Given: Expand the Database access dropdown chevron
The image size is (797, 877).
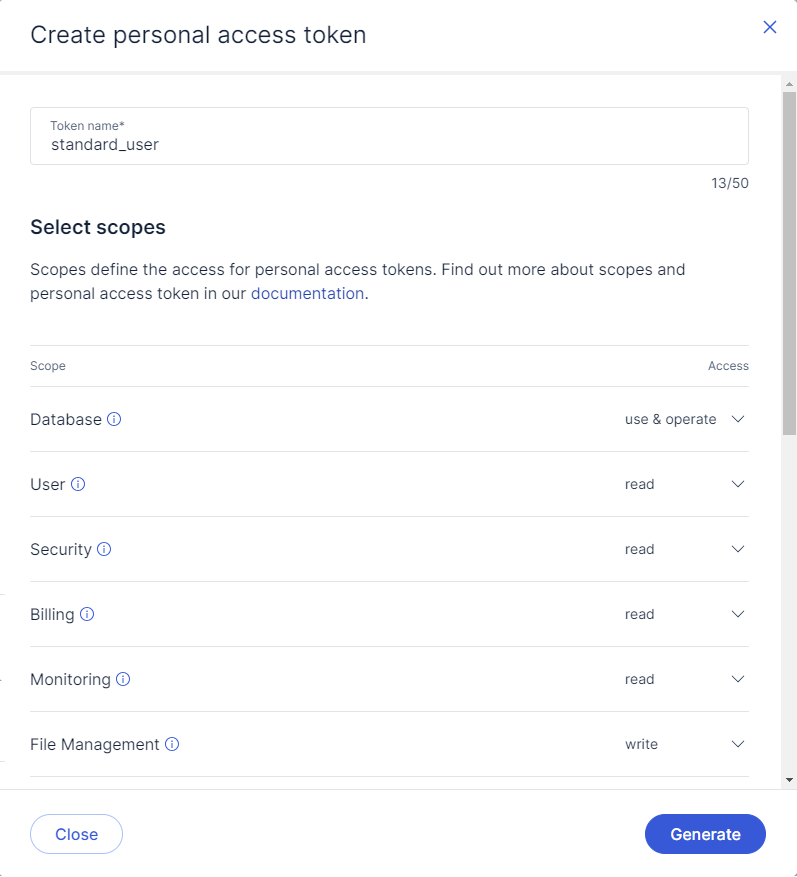Looking at the screenshot, I should 738,419.
